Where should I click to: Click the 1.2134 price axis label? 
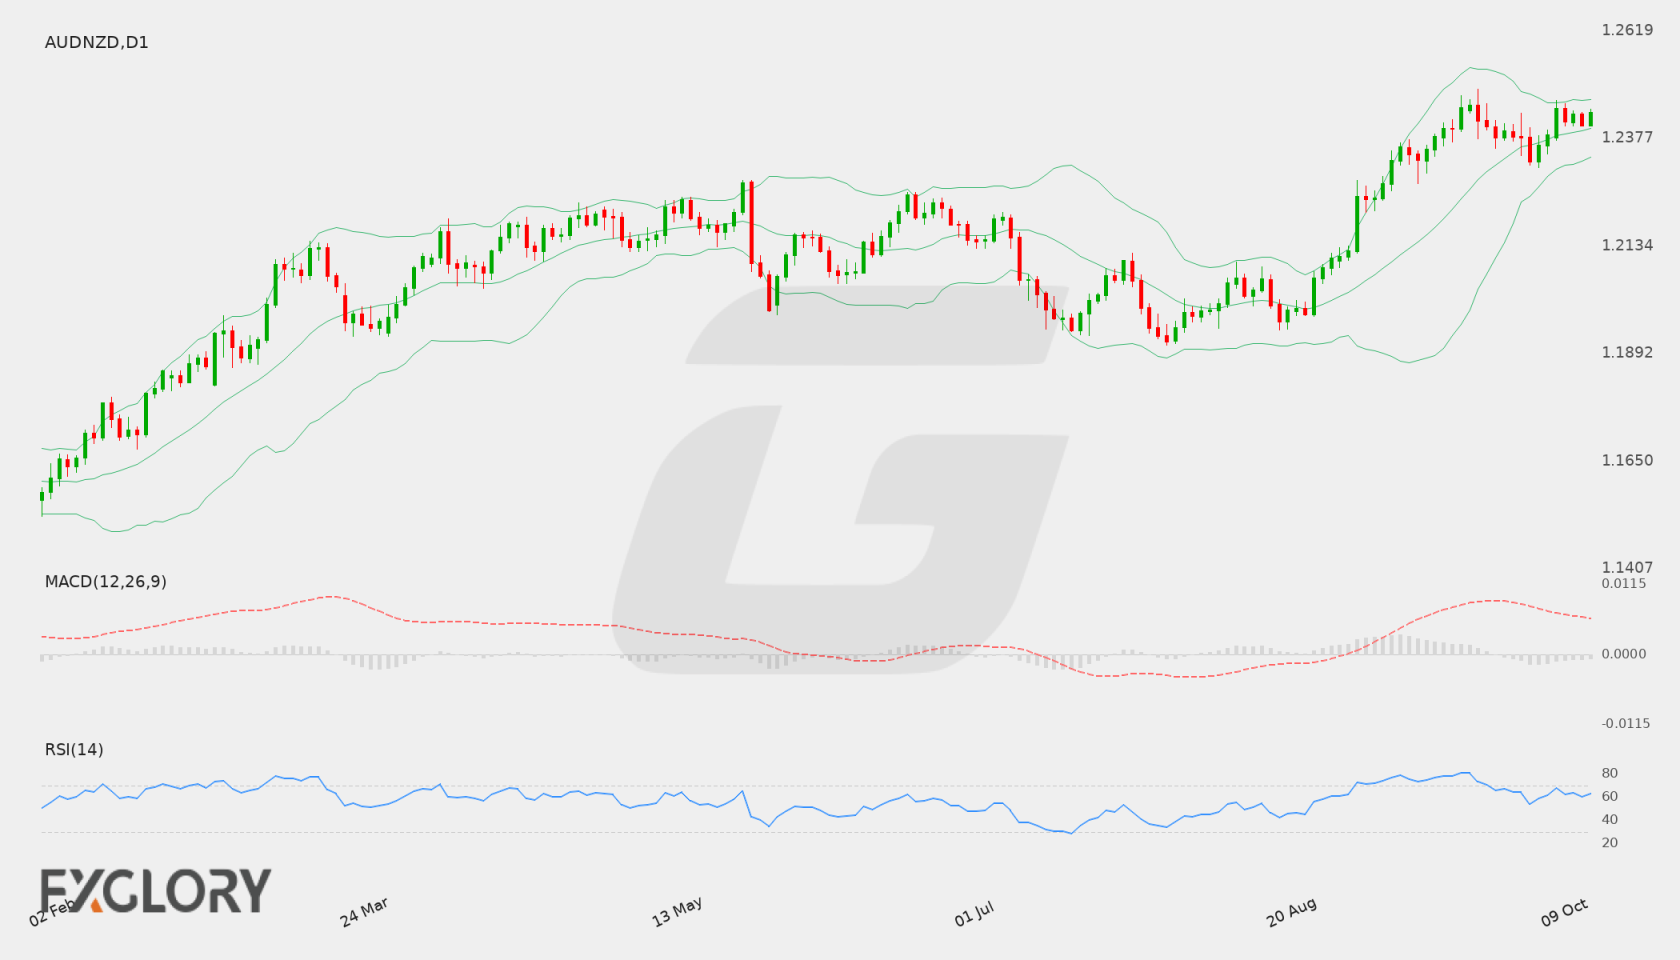click(1627, 245)
